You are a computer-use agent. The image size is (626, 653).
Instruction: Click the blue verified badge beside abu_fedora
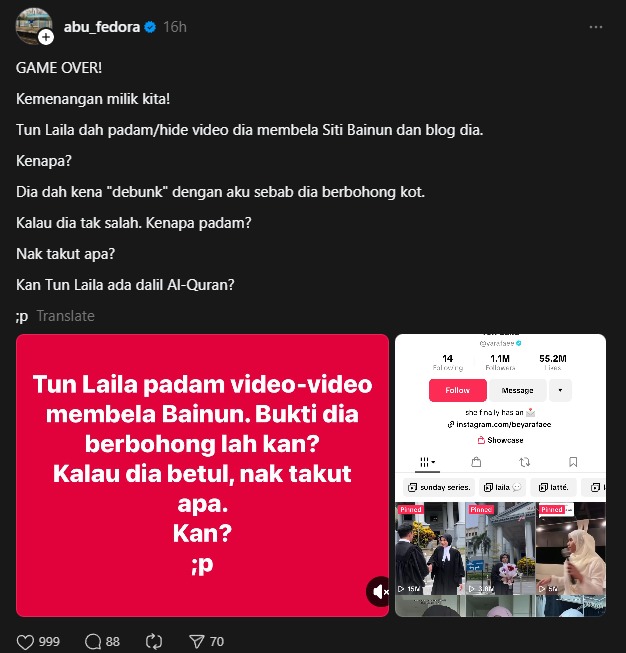150,27
